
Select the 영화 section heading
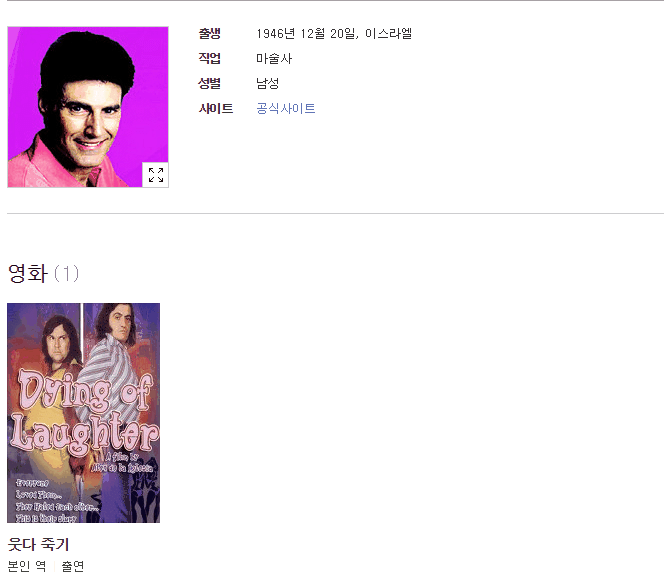(28, 273)
